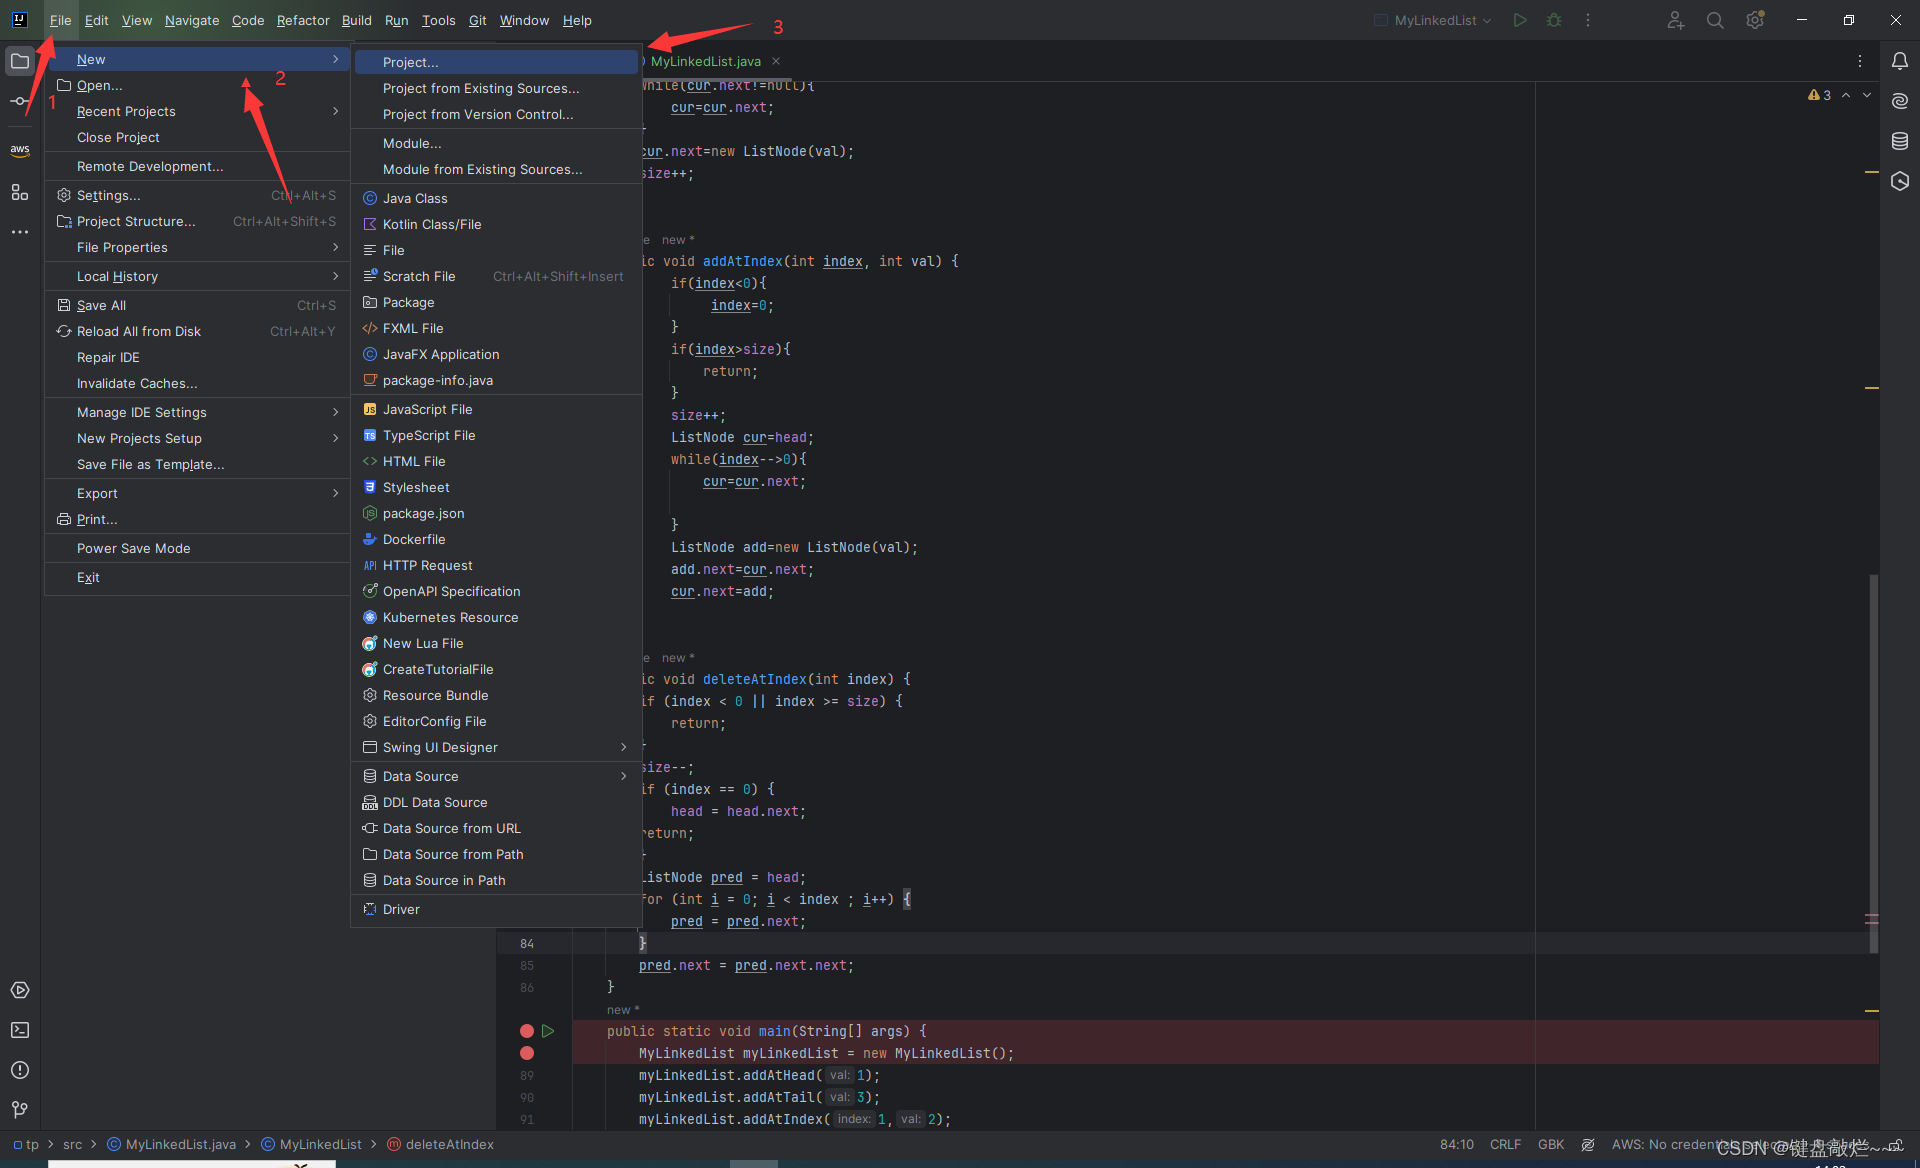Open the Terminal tool window icon
Viewport: 1920px width, 1168px height.
pos(20,1030)
